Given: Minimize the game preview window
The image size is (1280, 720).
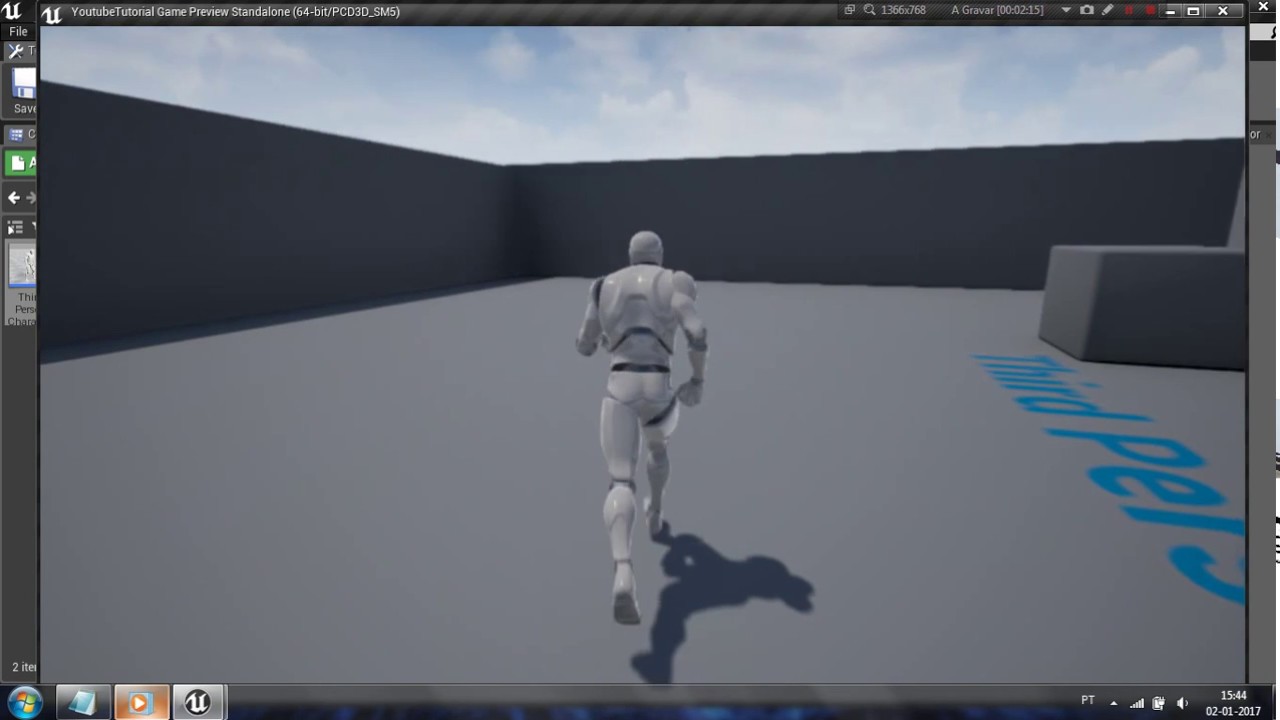Looking at the screenshot, I should click(x=1171, y=11).
